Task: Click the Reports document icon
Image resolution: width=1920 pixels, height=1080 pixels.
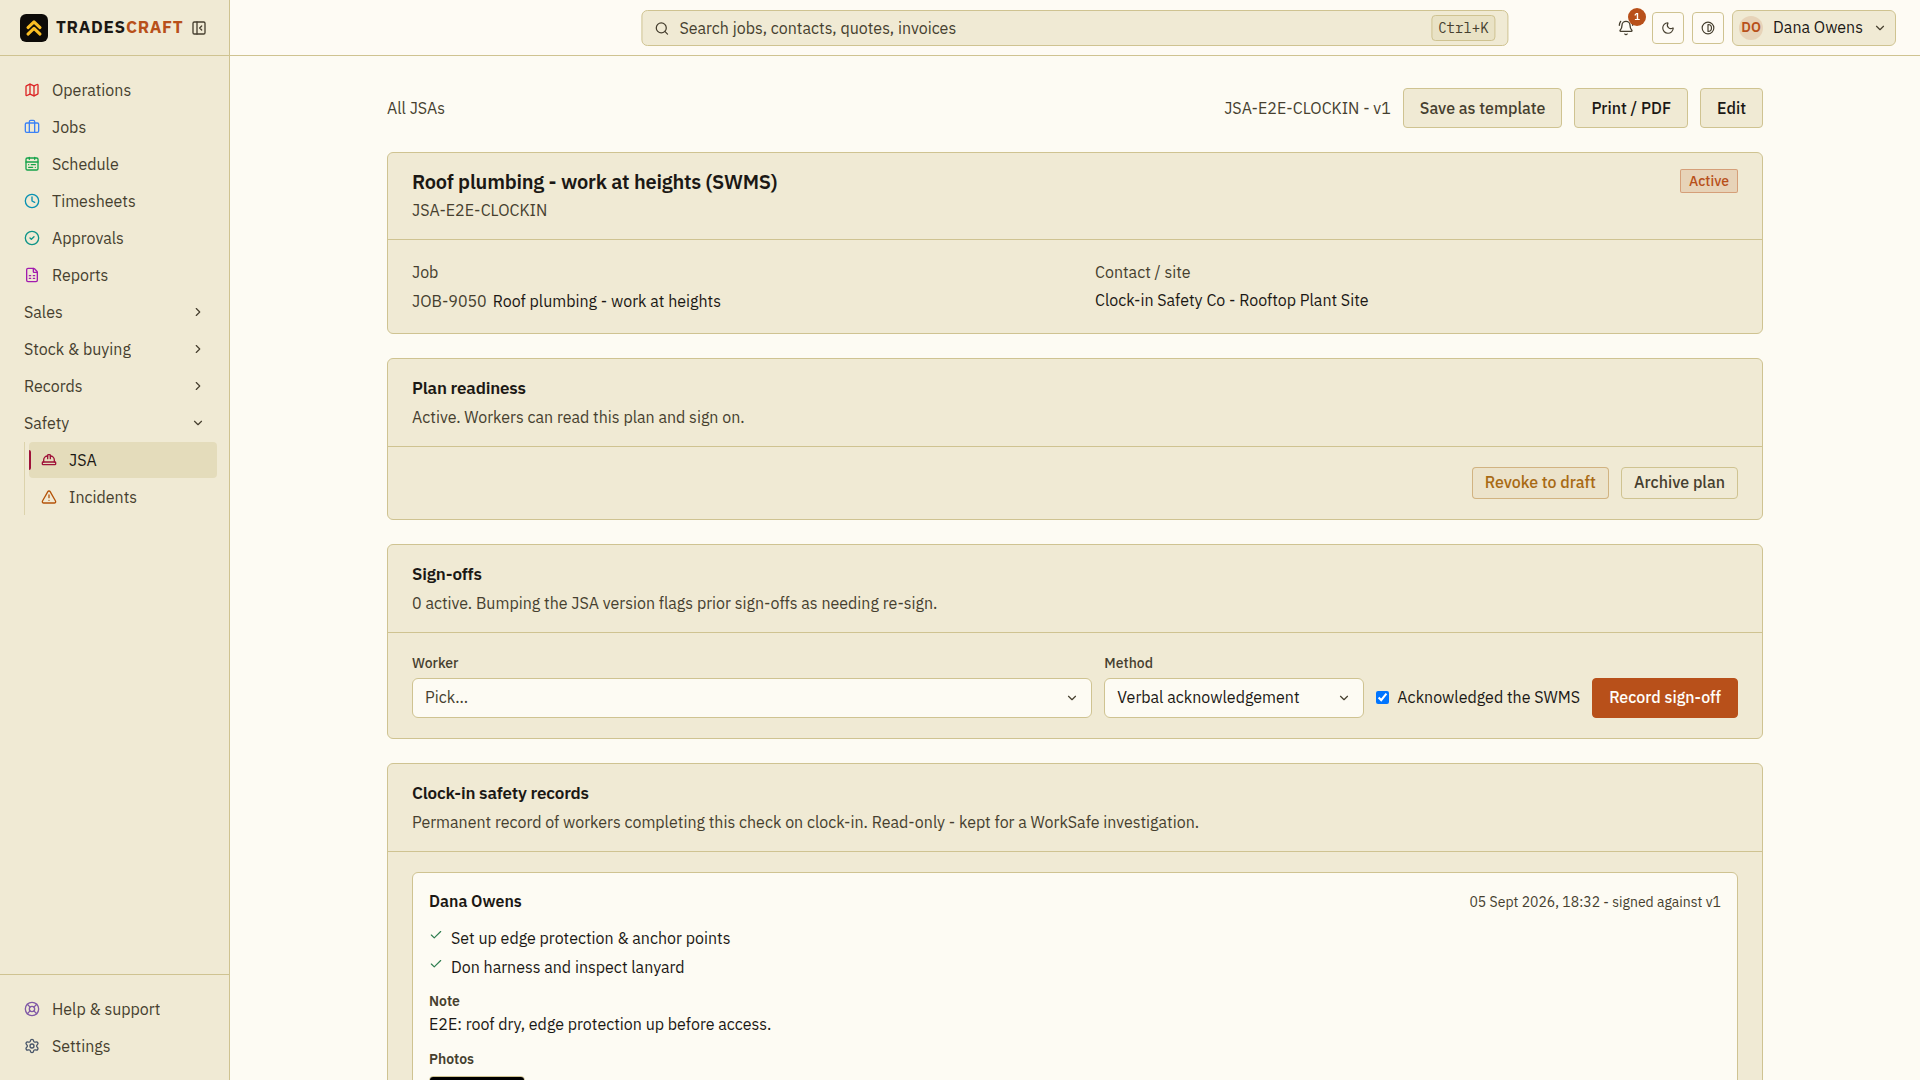Action: click(x=32, y=275)
